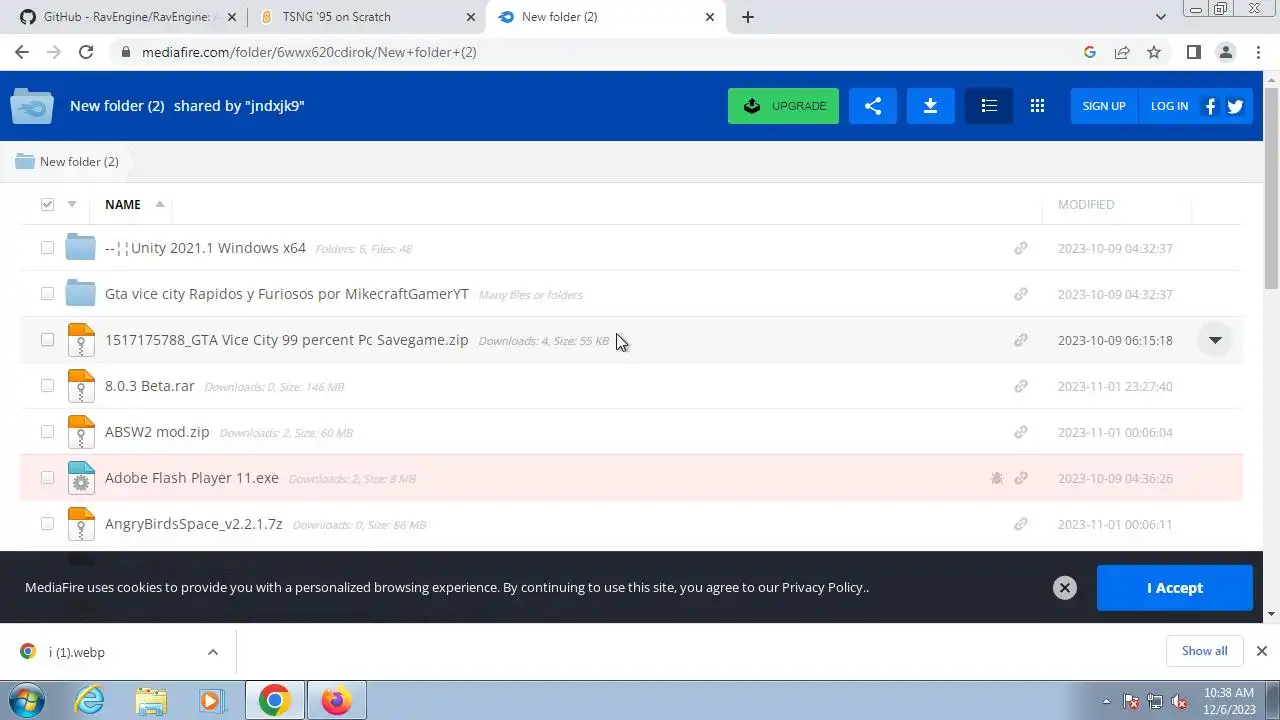Open selection dropdown arrow beside header checkbox

coord(72,204)
